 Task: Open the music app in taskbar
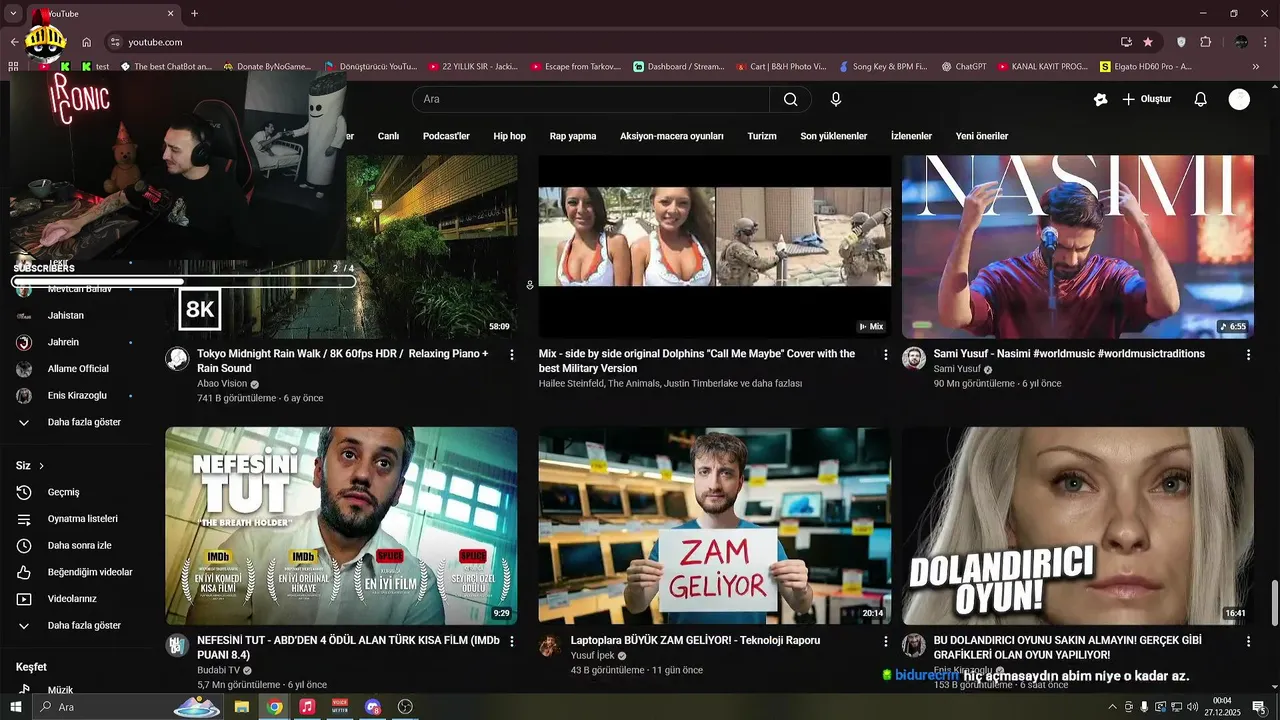click(x=307, y=707)
